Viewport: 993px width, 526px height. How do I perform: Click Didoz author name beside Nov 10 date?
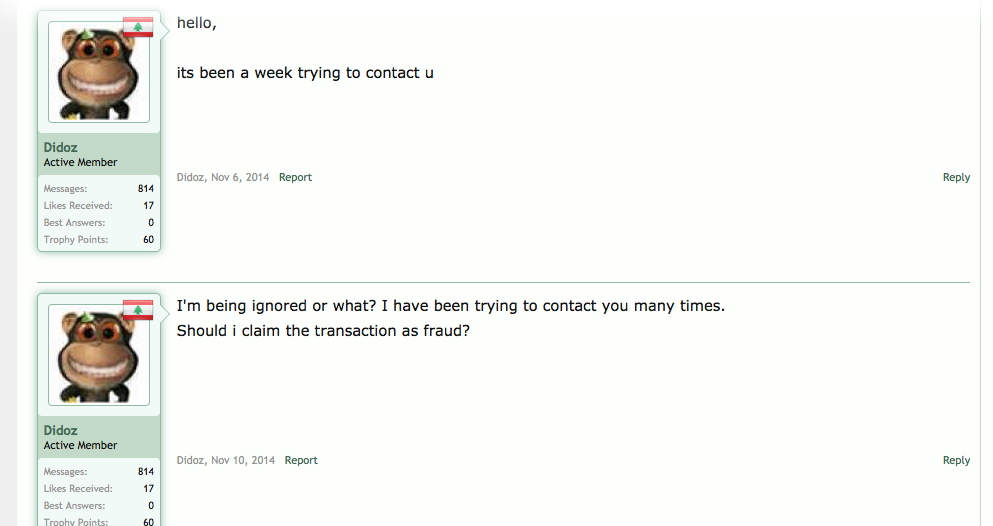click(190, 460)
